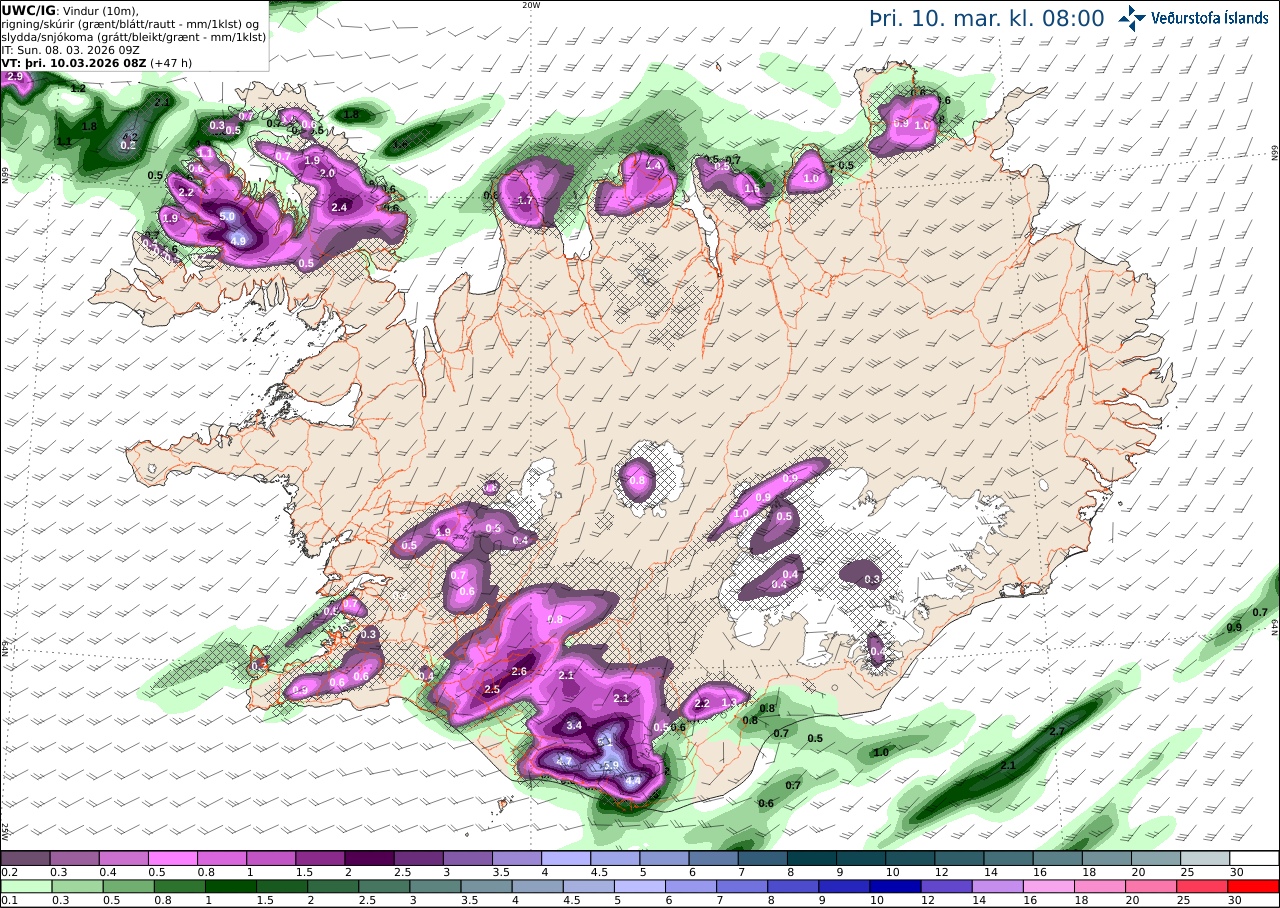1280x908 pixels.
Task: Click the '5.0' snowfall value in Westfjords
Action: click(227, 216)
